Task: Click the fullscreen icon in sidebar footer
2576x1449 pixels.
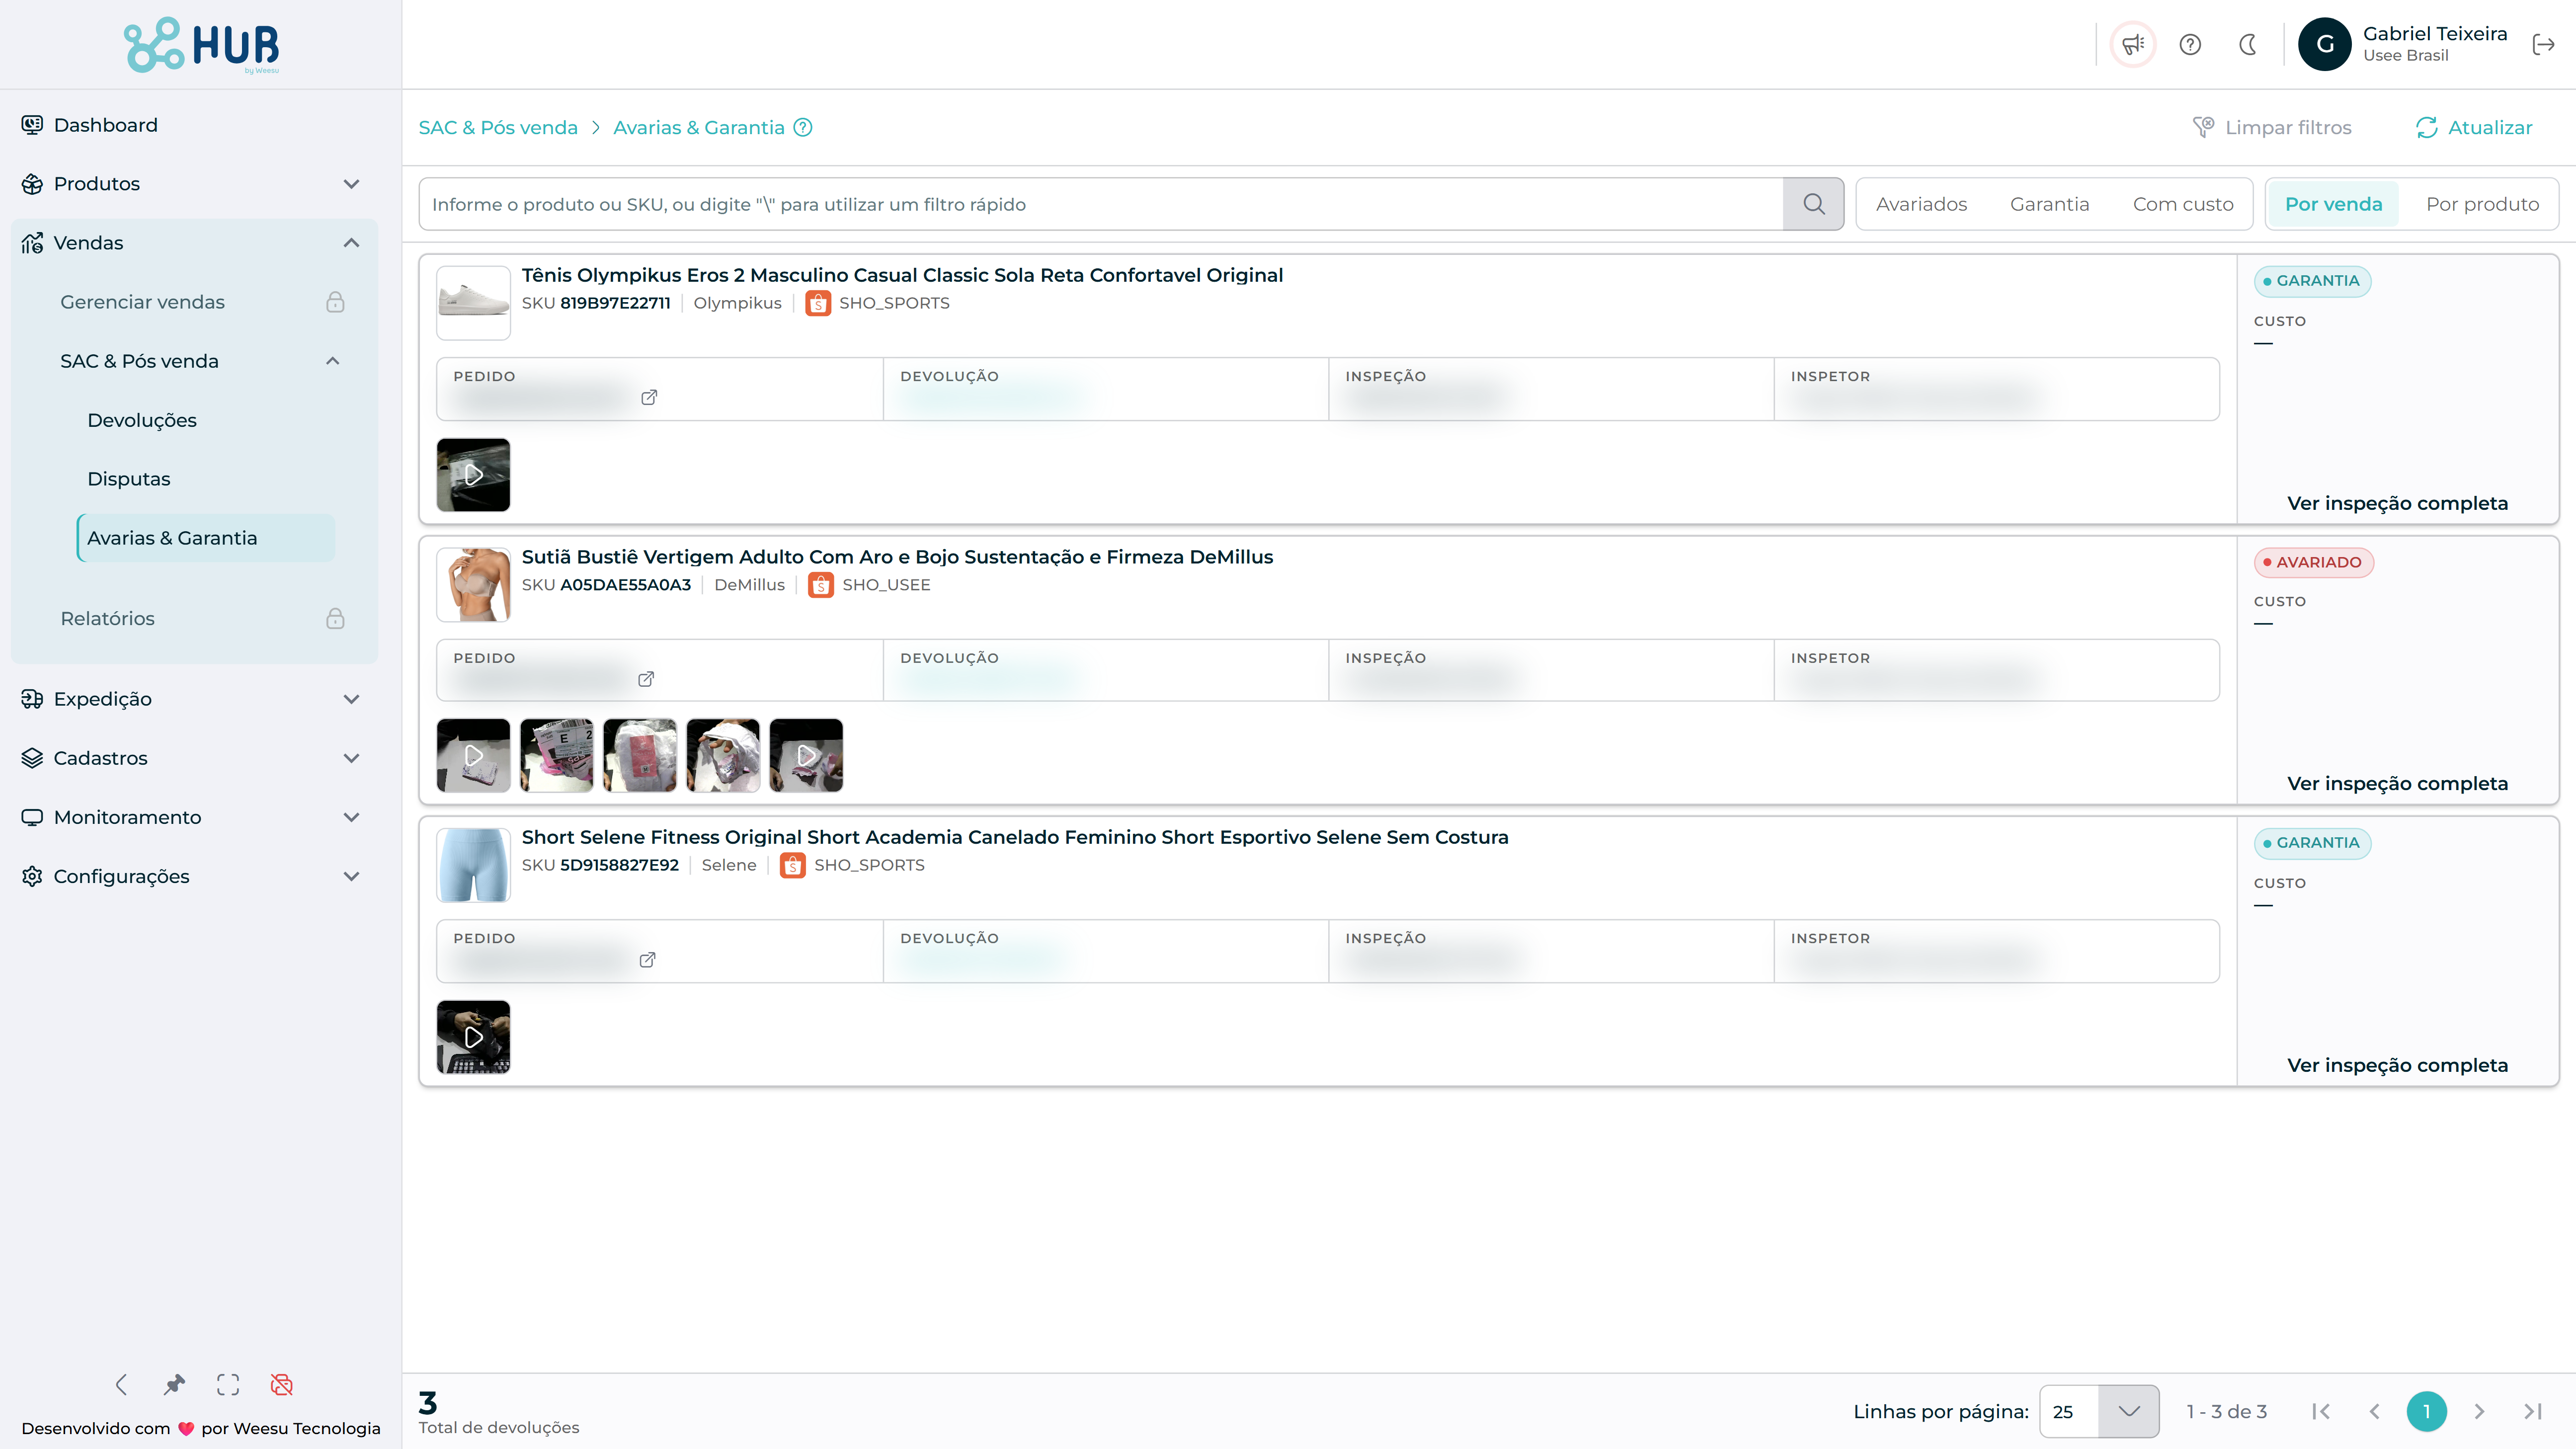Action: click(x=228, y=1384)
